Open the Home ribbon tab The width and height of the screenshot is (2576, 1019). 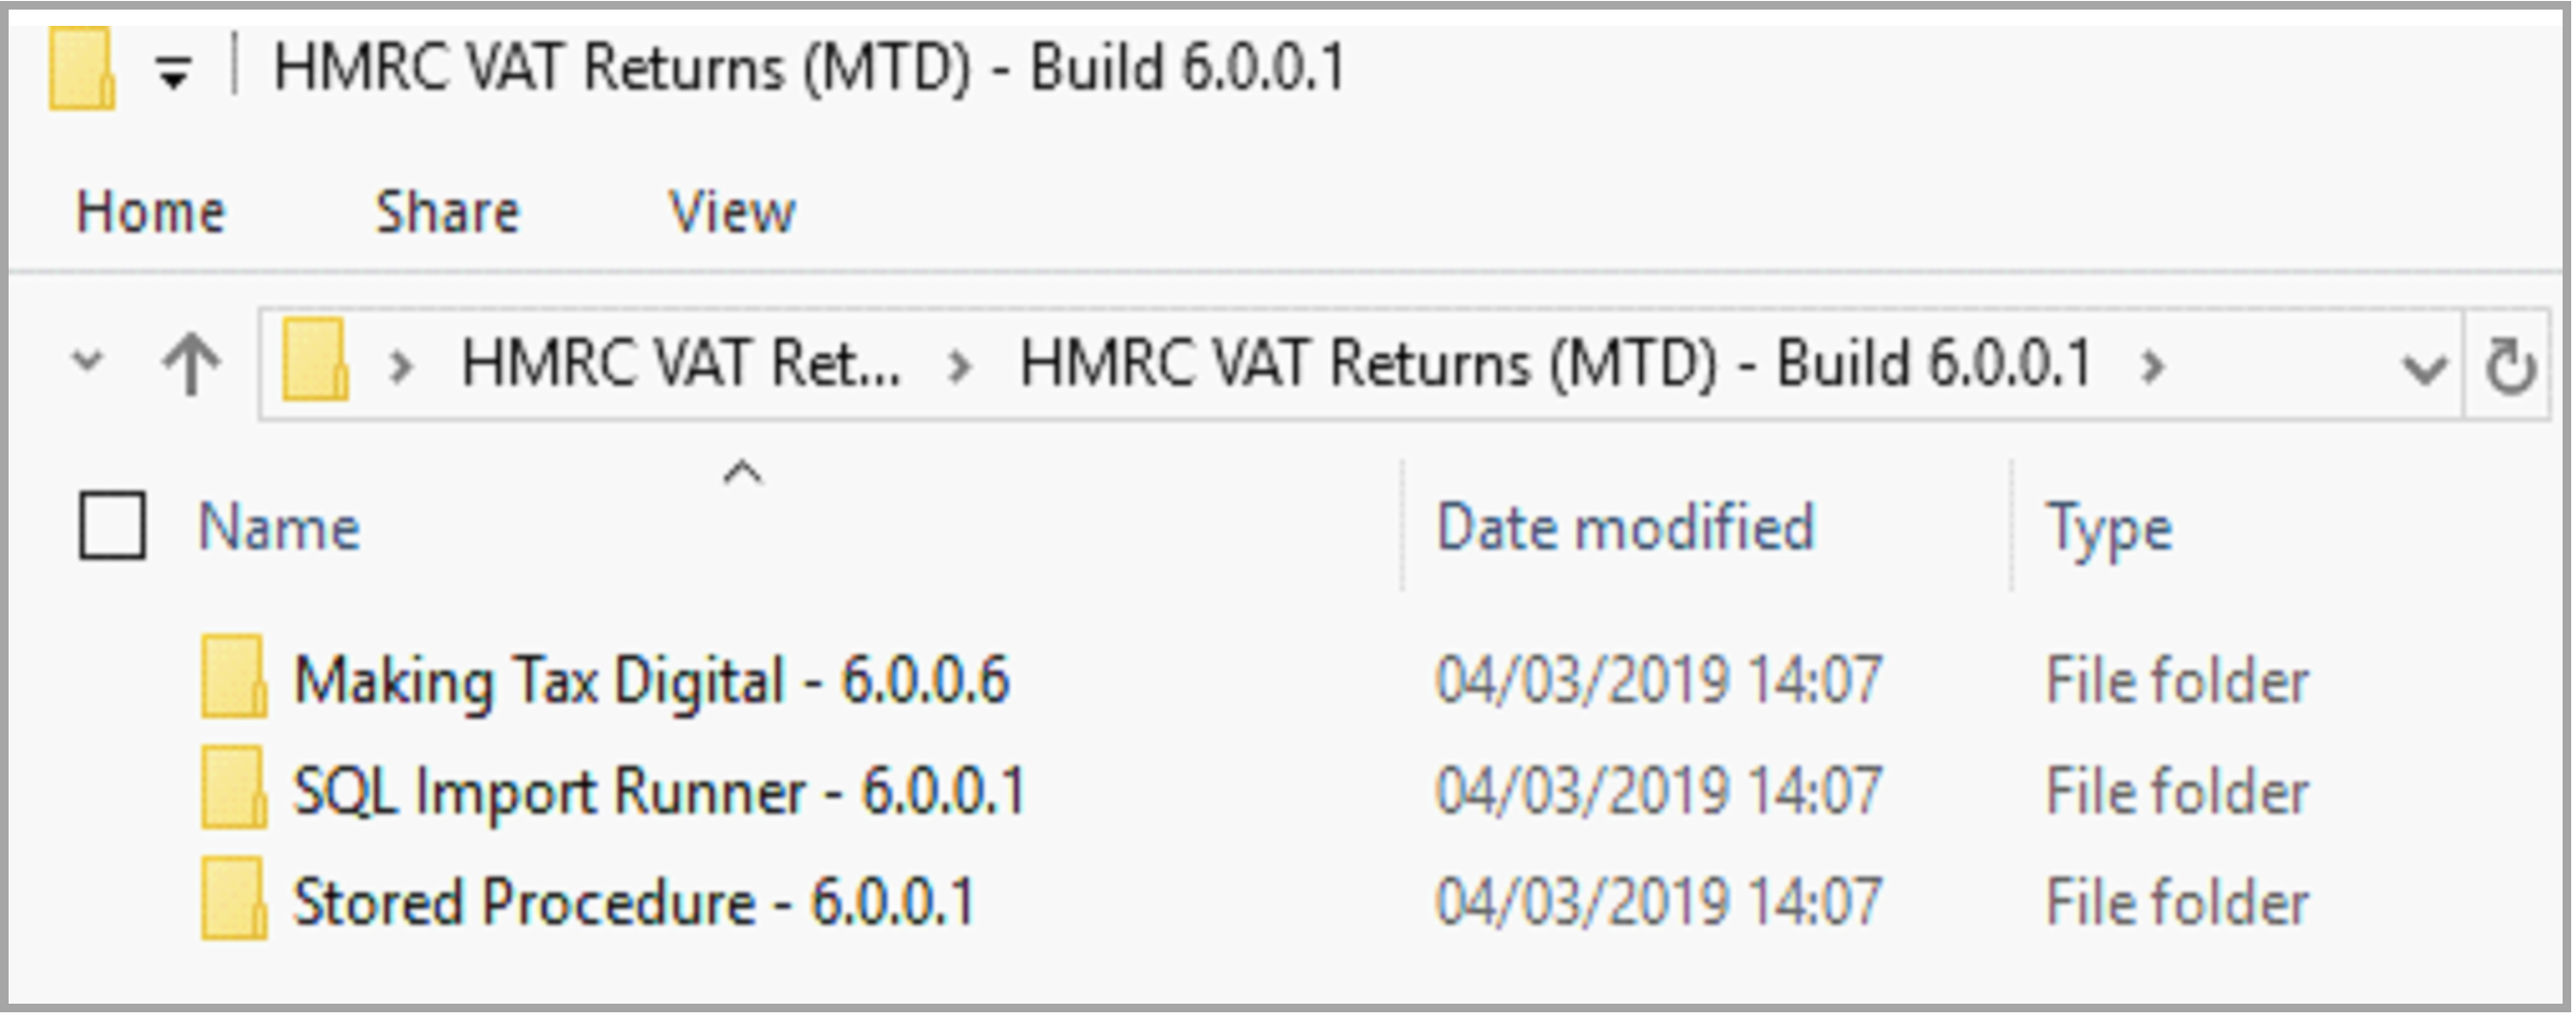coord(151,212)
